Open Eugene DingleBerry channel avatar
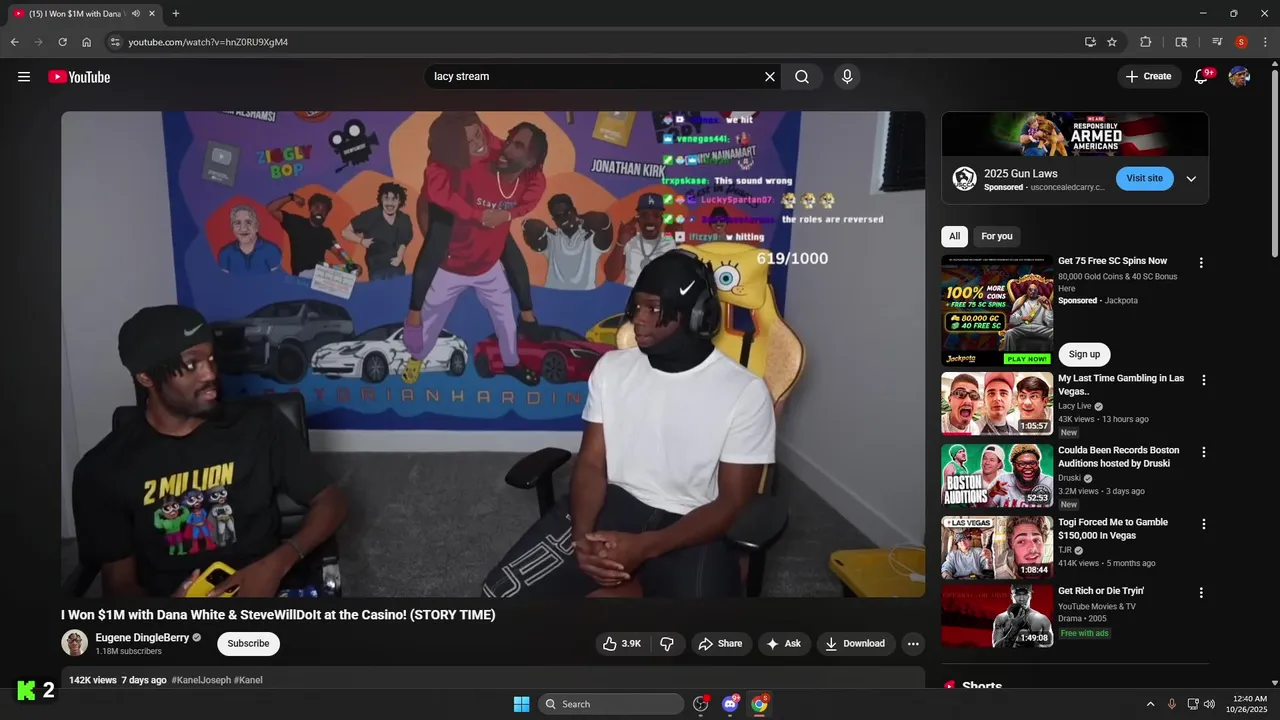 click(75, 643)
